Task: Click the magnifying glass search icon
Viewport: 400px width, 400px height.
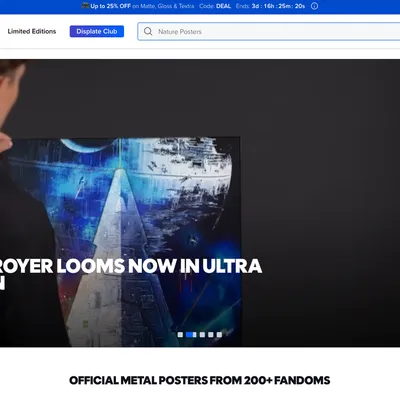Action: coord(148,31)
